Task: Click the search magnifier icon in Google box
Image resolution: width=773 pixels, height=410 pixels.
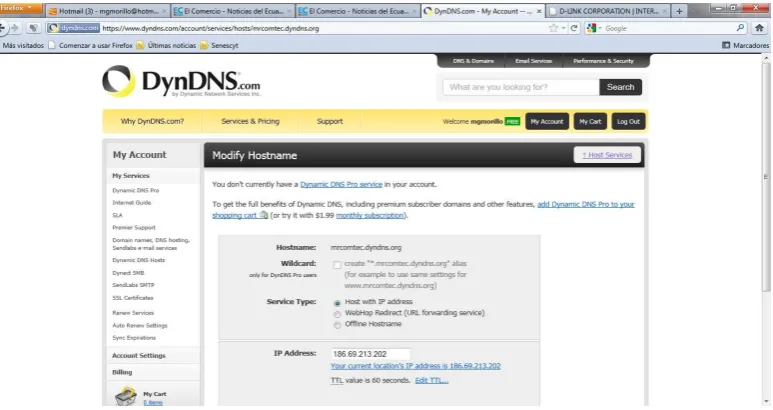Action: click(x=740, y=28)
